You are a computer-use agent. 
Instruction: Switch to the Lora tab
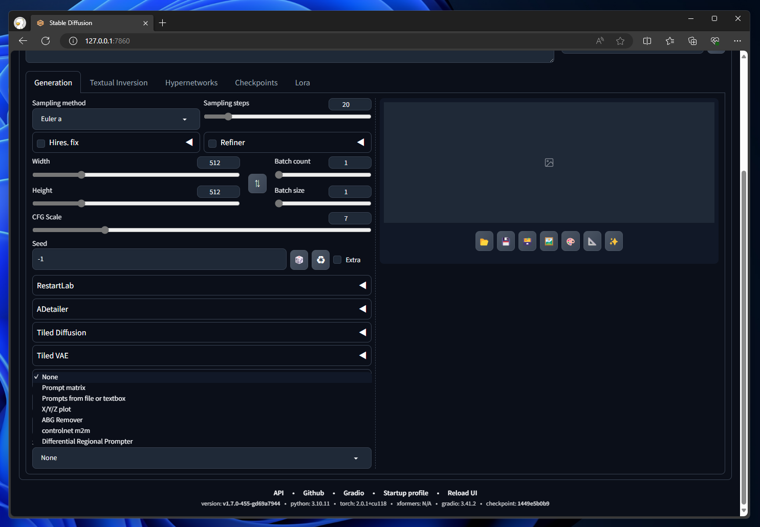click(x=302, y=82)
